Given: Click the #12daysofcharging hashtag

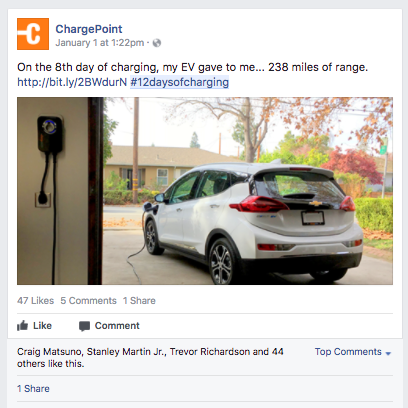Looking at the screenshot, I should click(179, 82).
